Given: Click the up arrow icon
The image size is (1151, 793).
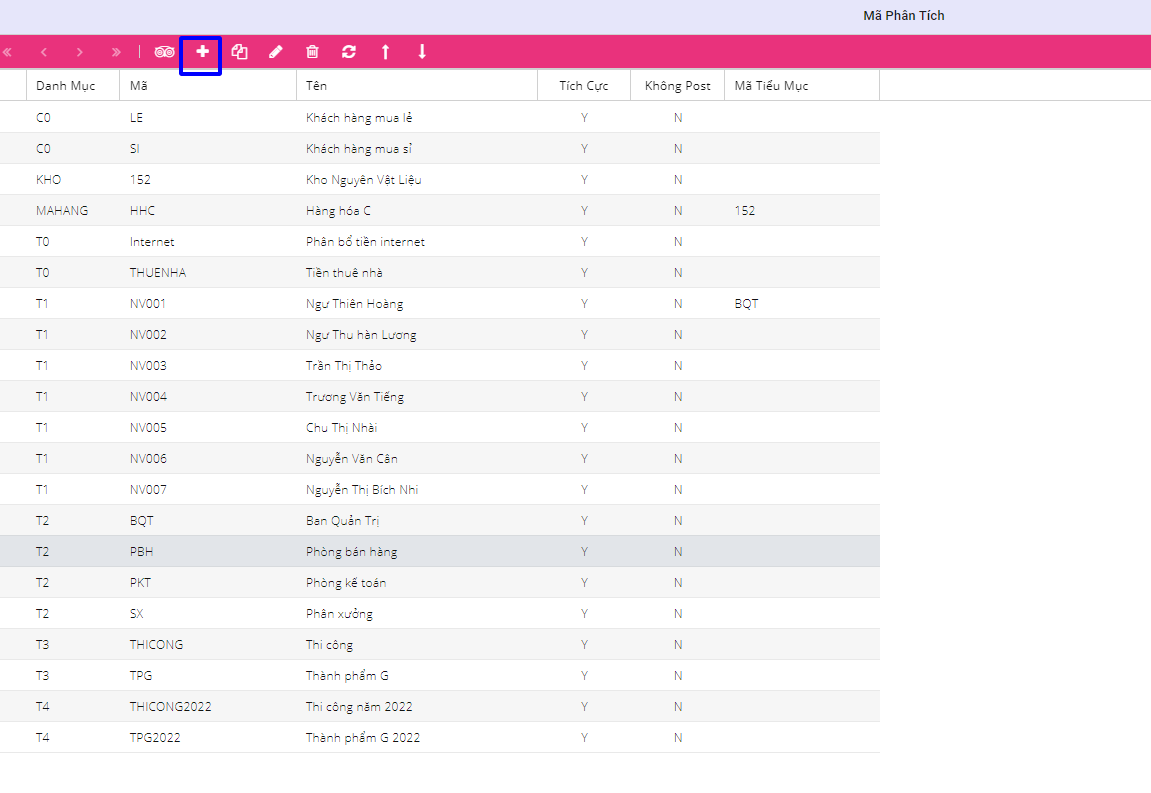Looking at the screenshot, I should click(x=385, y=52).
